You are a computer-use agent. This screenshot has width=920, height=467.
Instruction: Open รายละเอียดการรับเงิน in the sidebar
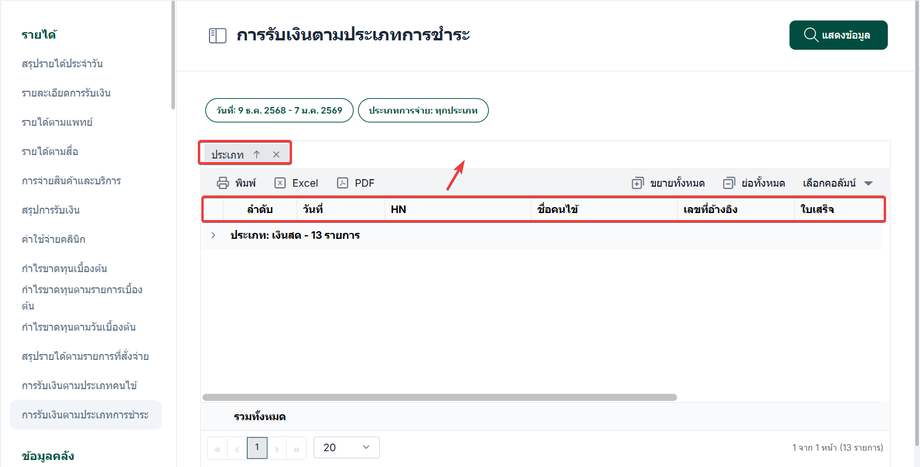(x=66, y=93)
